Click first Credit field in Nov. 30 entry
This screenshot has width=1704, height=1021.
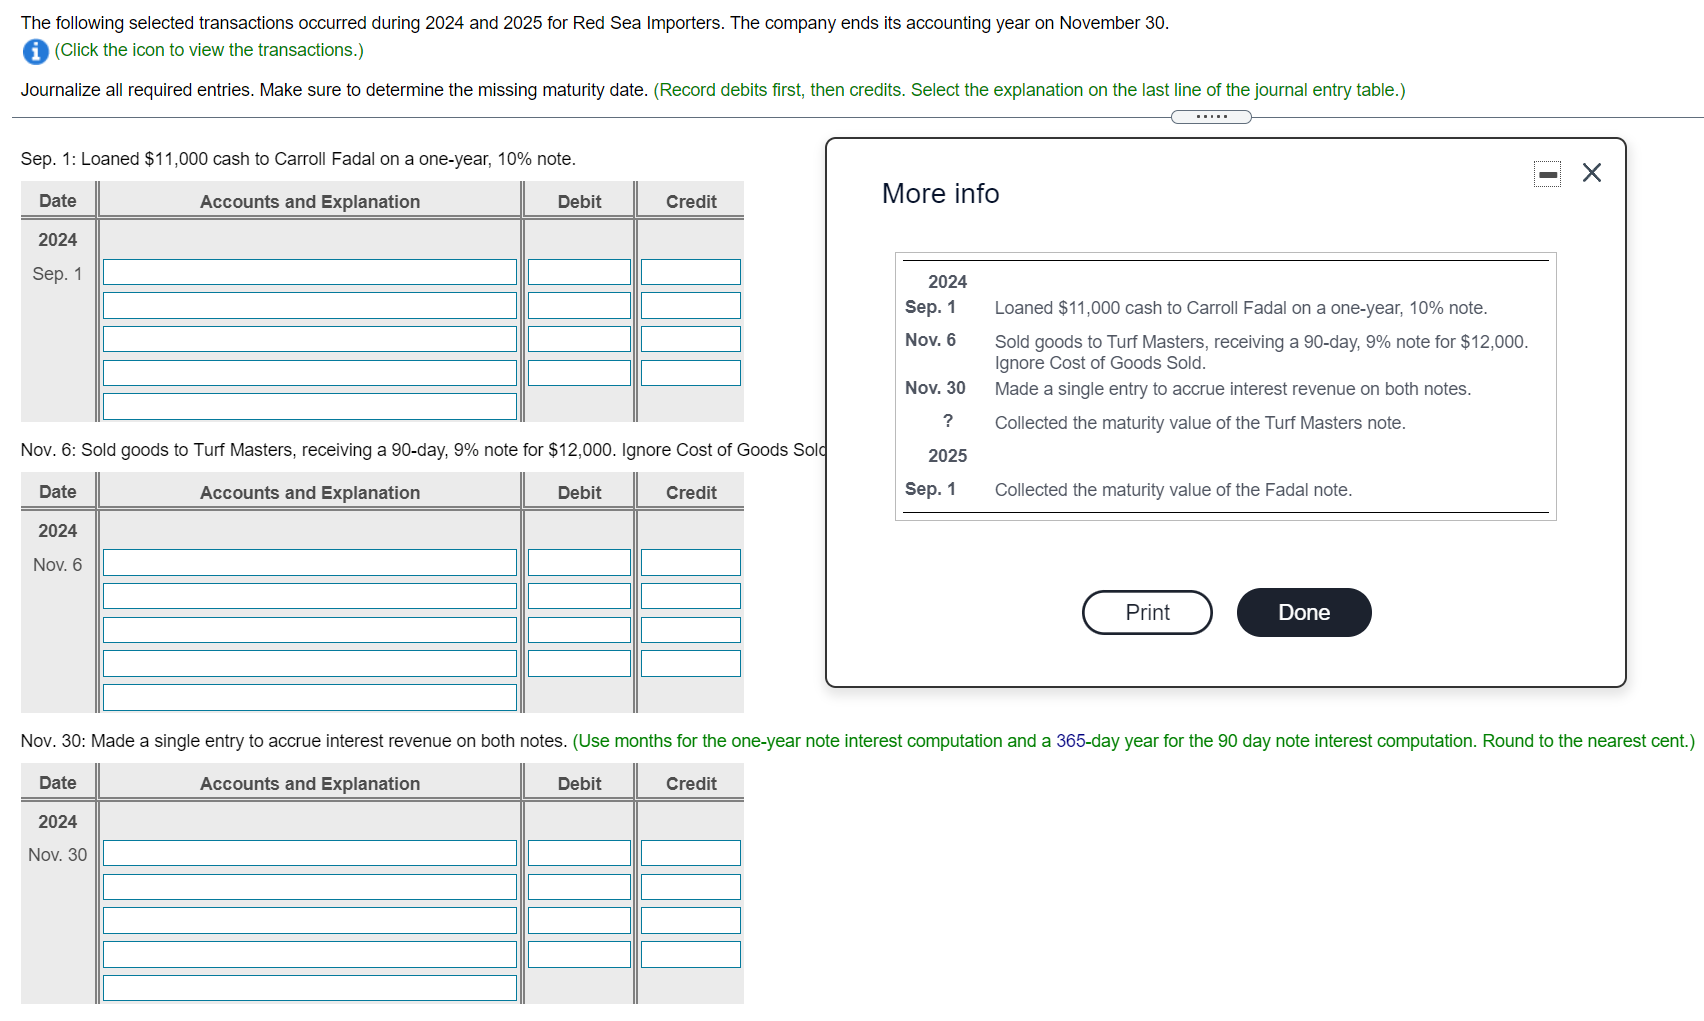pos(691,853)
